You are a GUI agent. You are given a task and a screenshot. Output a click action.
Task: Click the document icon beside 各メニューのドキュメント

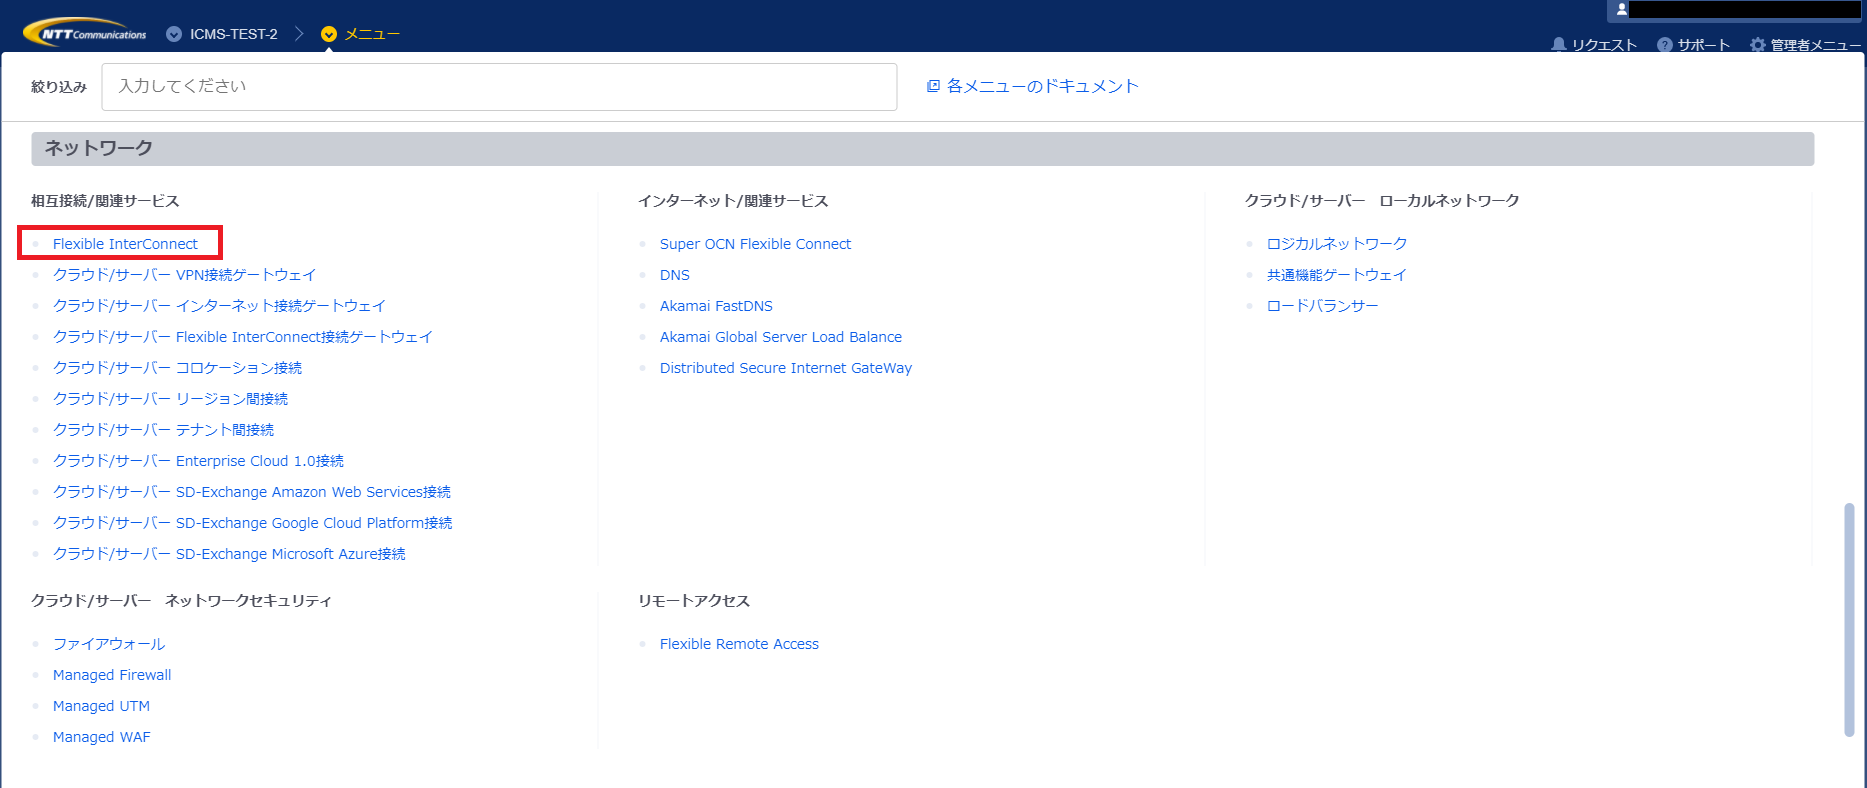[933, 86]
